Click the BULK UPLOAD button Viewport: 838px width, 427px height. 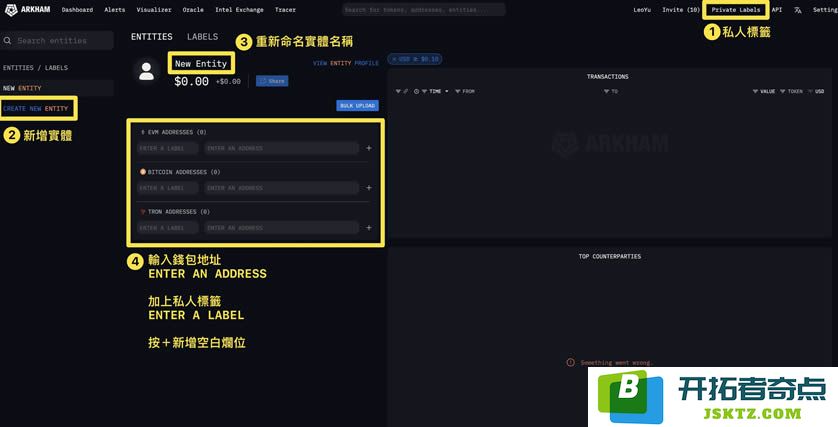(x=358, y=105)
